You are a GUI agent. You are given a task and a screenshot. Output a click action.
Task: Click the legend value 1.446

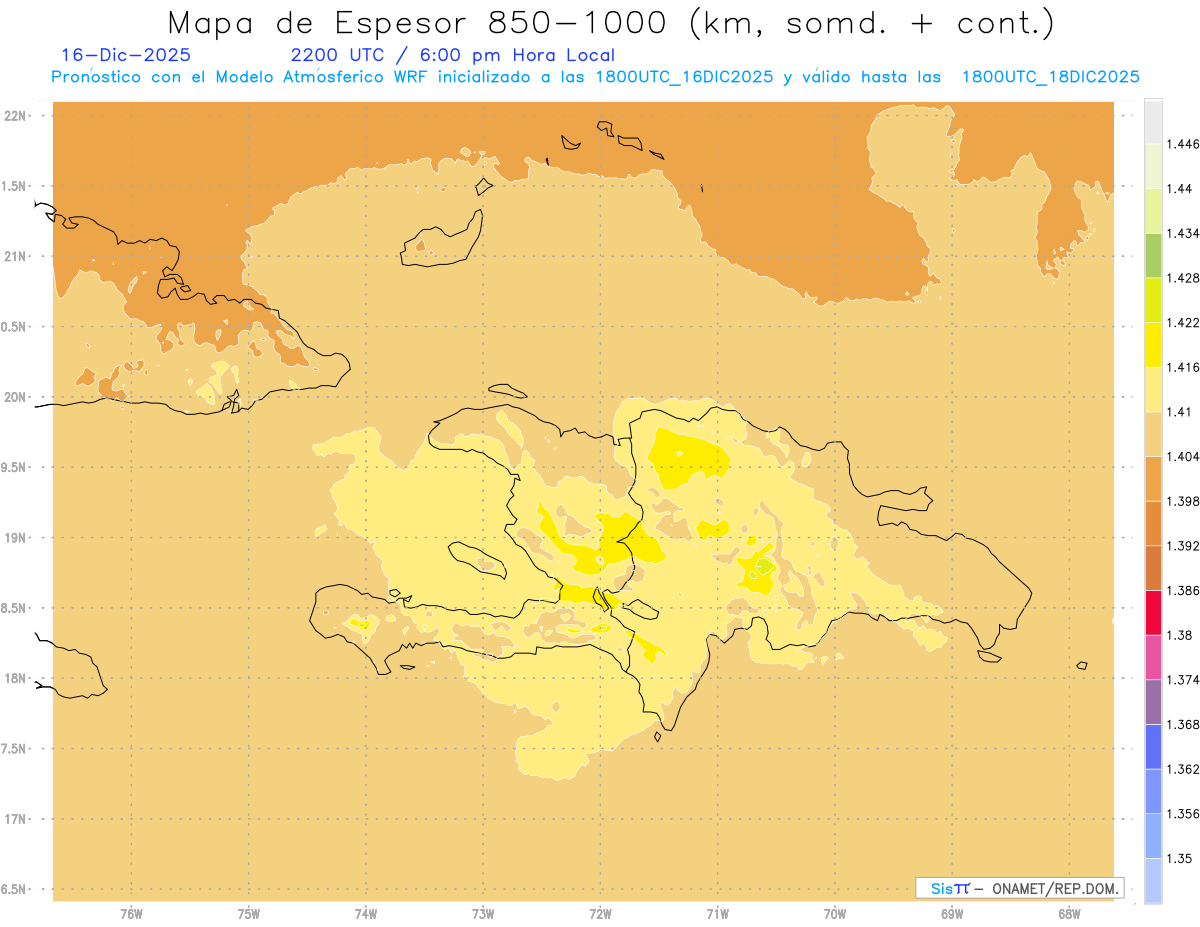point(1183,144)
